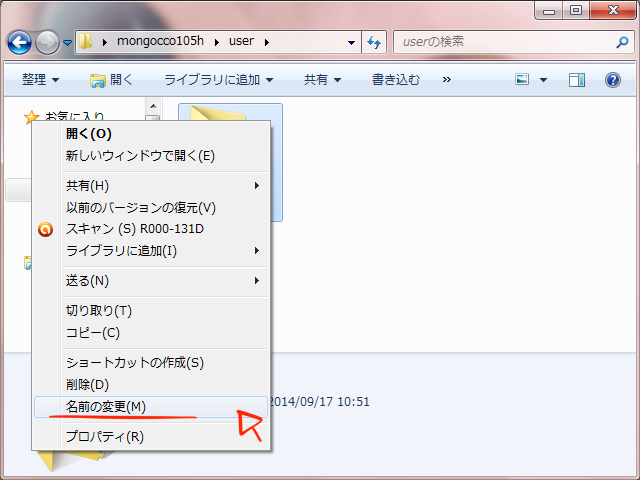Image resolution: width=640 pixels, height=480 pixels.
Task: Select 削除(D) in the context menu
Action: (x=87, y=384)
